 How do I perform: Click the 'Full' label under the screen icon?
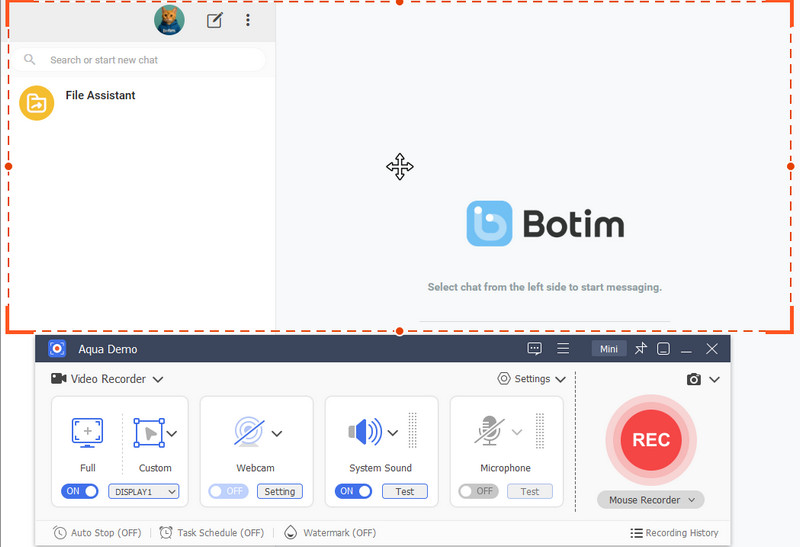click(x=88, y=468)
